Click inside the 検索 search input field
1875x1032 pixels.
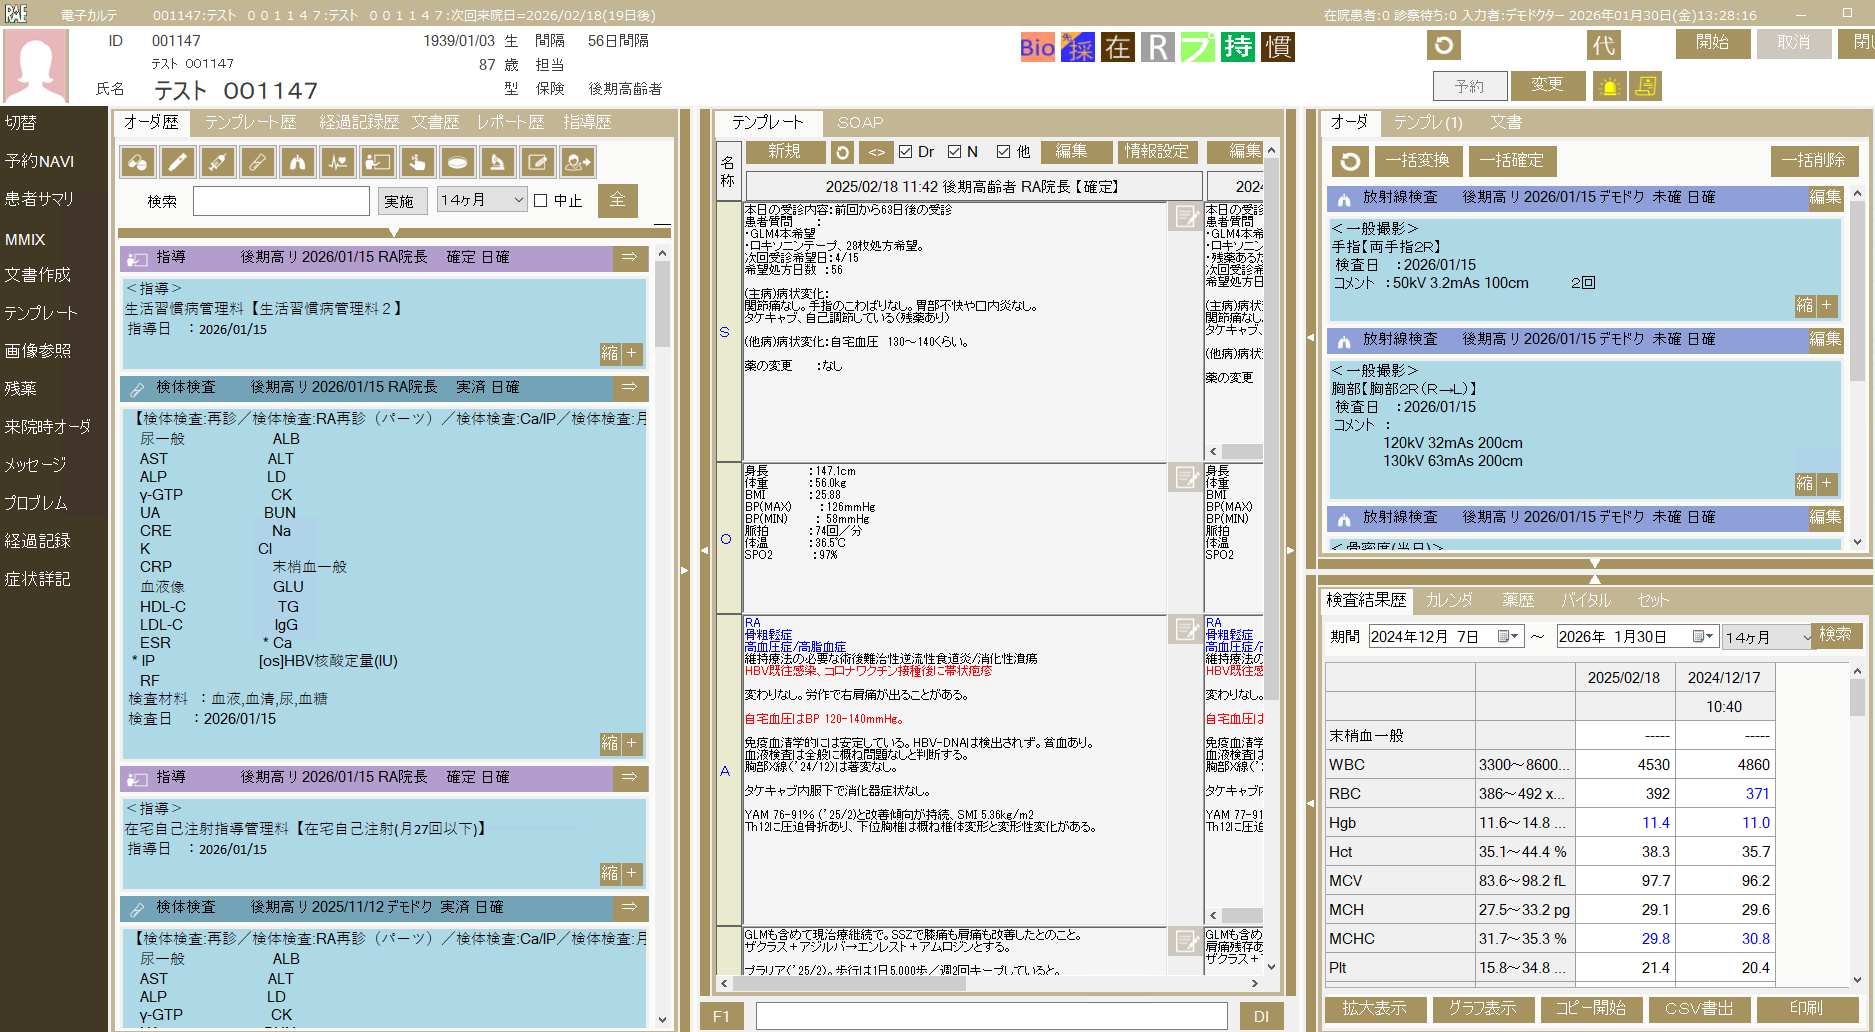(280, 200)
